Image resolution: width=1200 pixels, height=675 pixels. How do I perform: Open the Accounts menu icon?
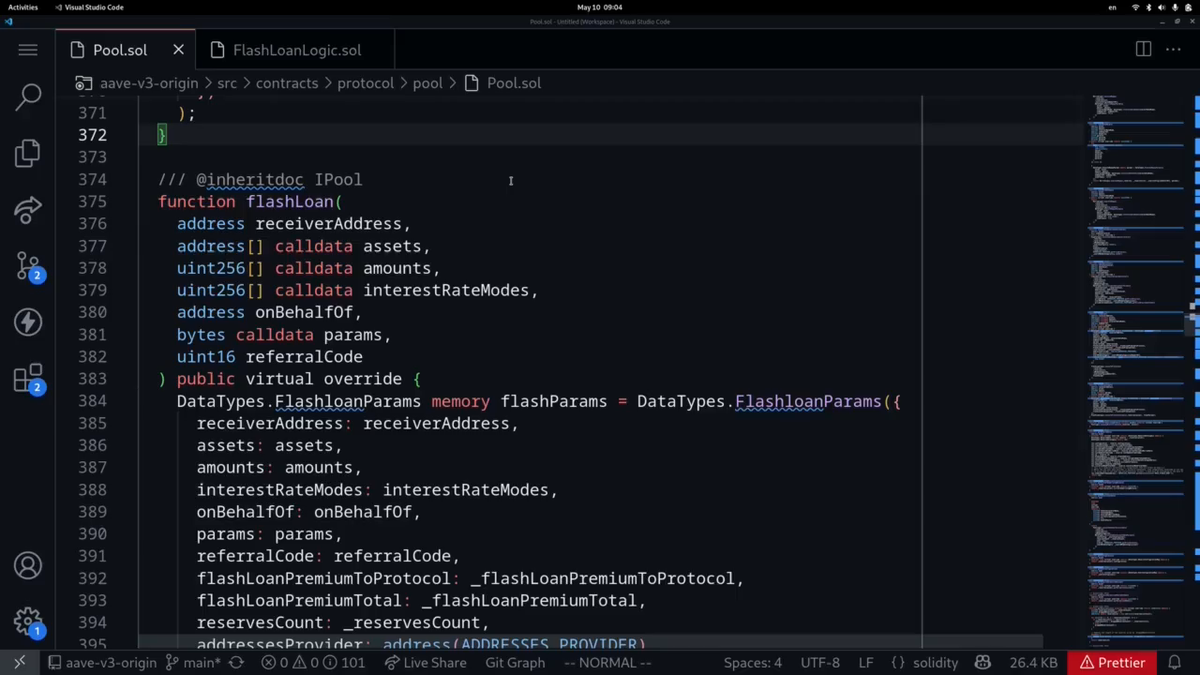pos(28,566)
